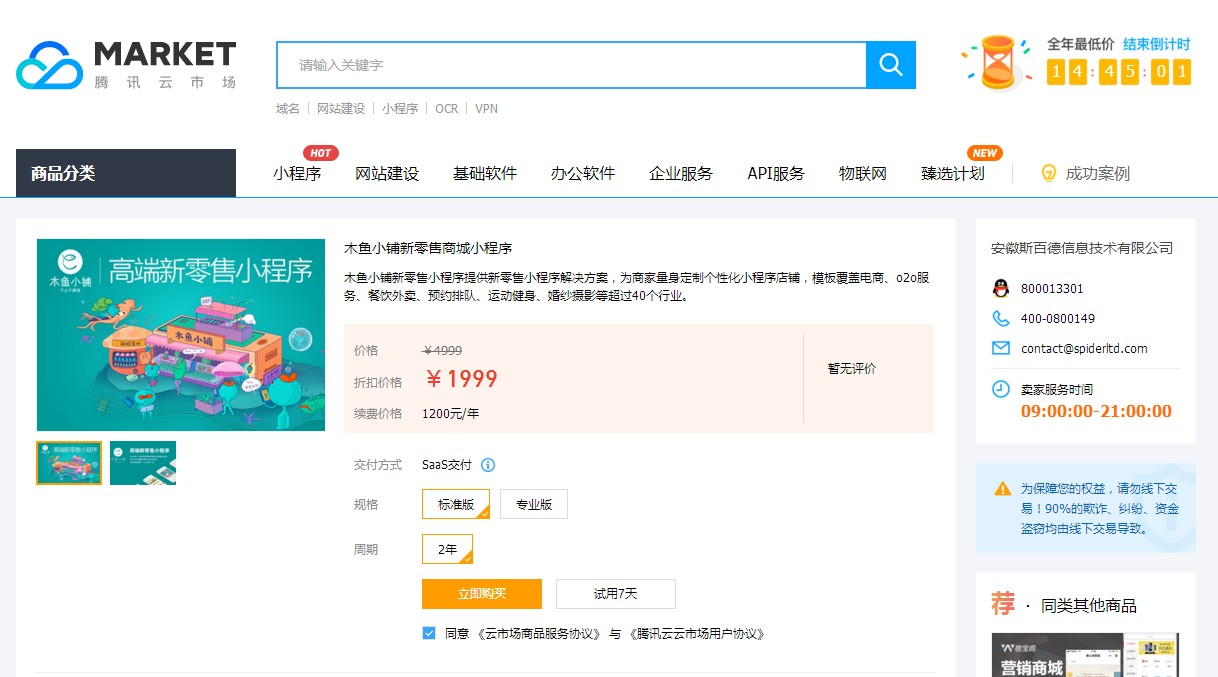The width and height of the screenshot is (1218, 677).
Task: Click the OCR suggested keyword
Action: pyautogui.click(x=446, y=108)
